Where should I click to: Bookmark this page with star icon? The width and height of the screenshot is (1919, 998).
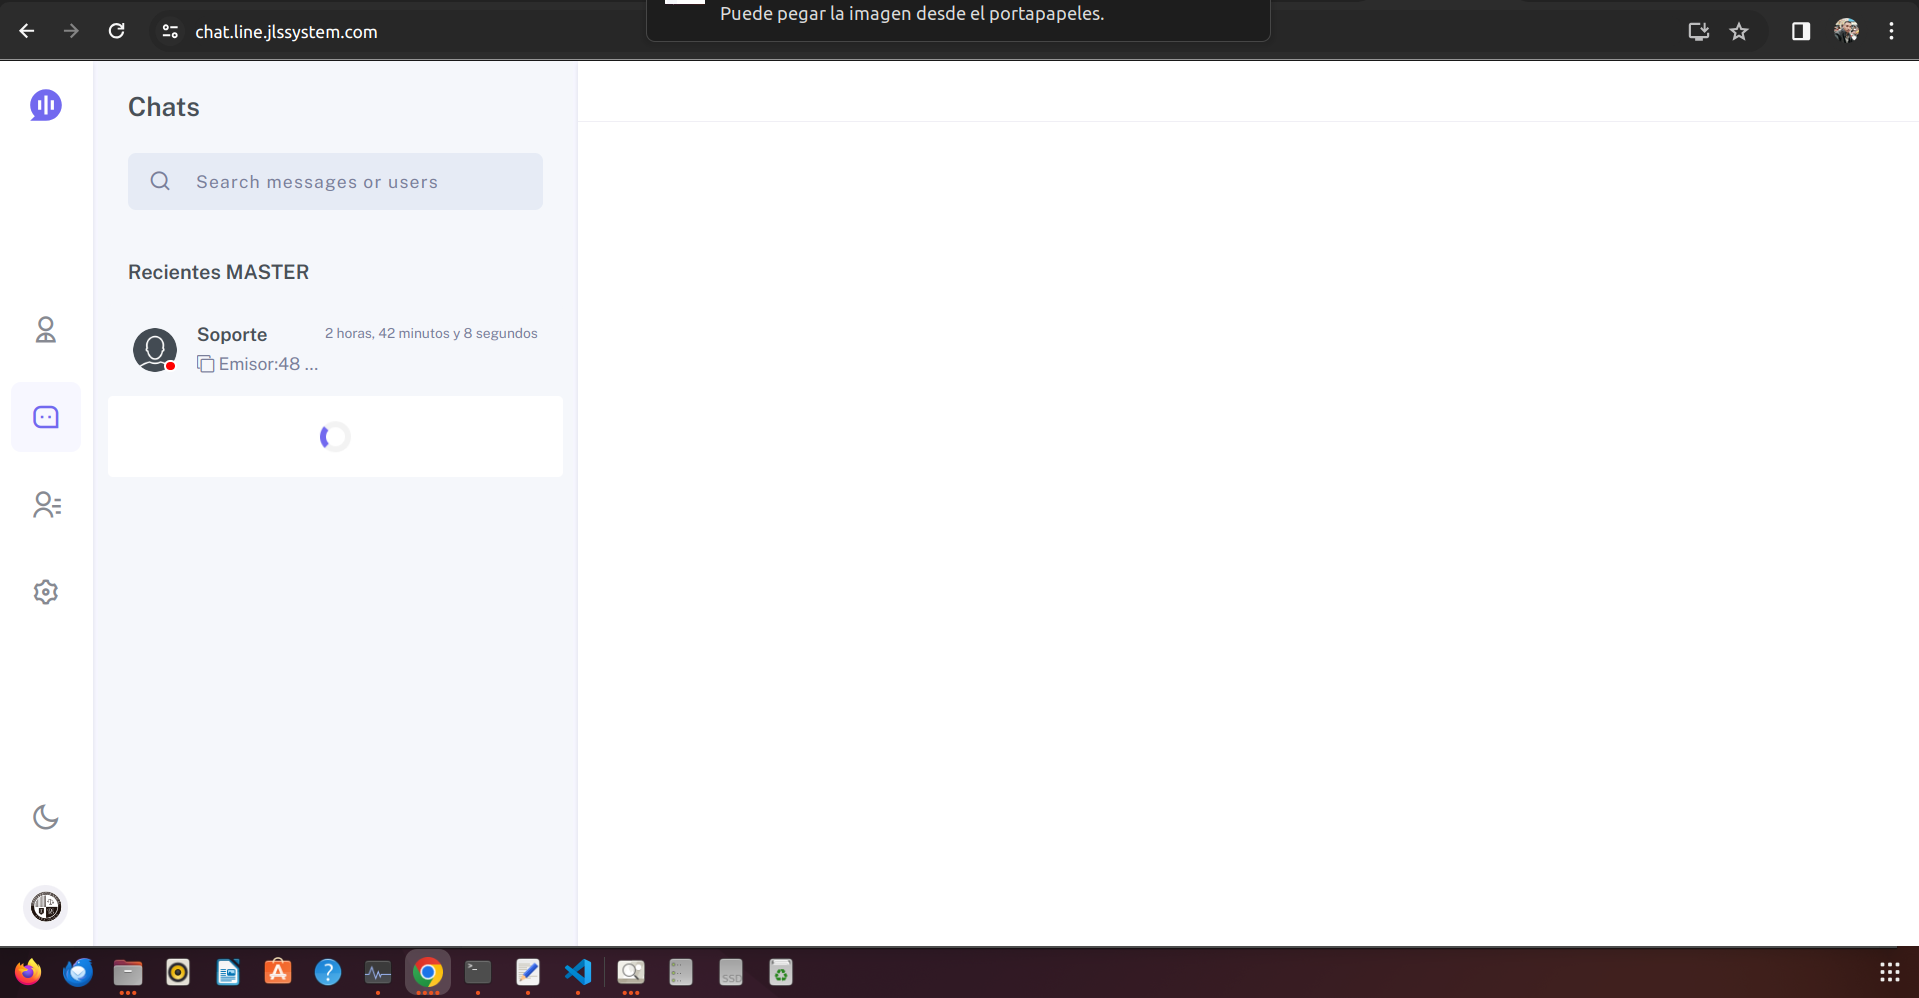pos(1739,31)
